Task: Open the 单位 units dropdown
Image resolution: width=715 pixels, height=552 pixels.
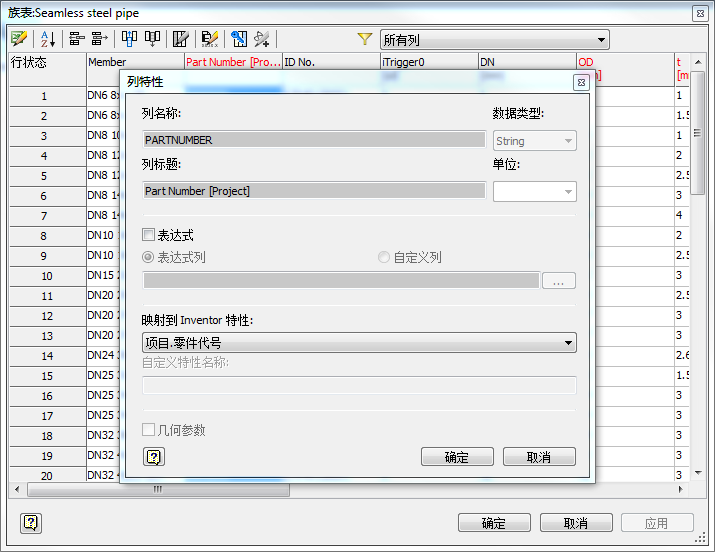Action: (x=534, y=191)
